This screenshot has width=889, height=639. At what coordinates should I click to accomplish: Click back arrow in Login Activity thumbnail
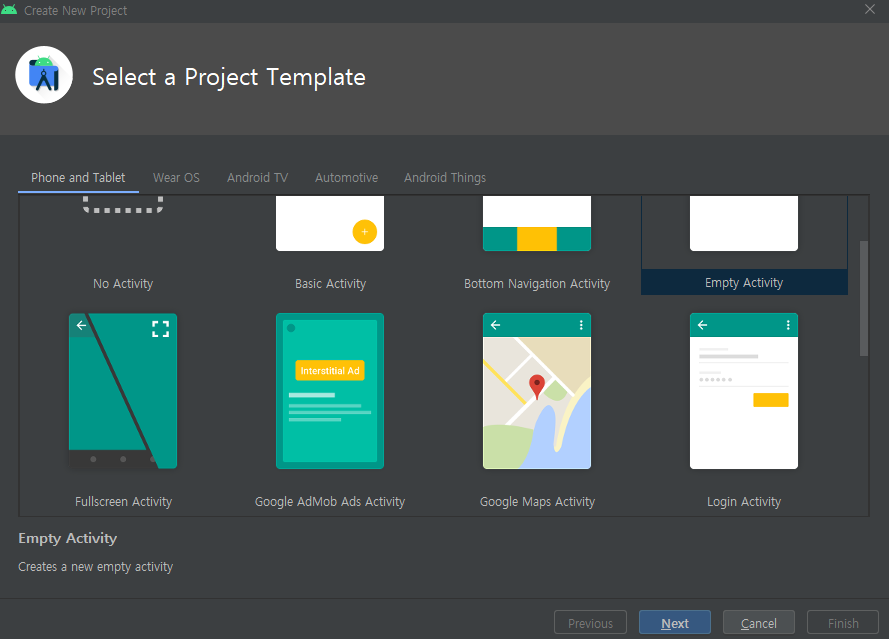coord(702,325)
